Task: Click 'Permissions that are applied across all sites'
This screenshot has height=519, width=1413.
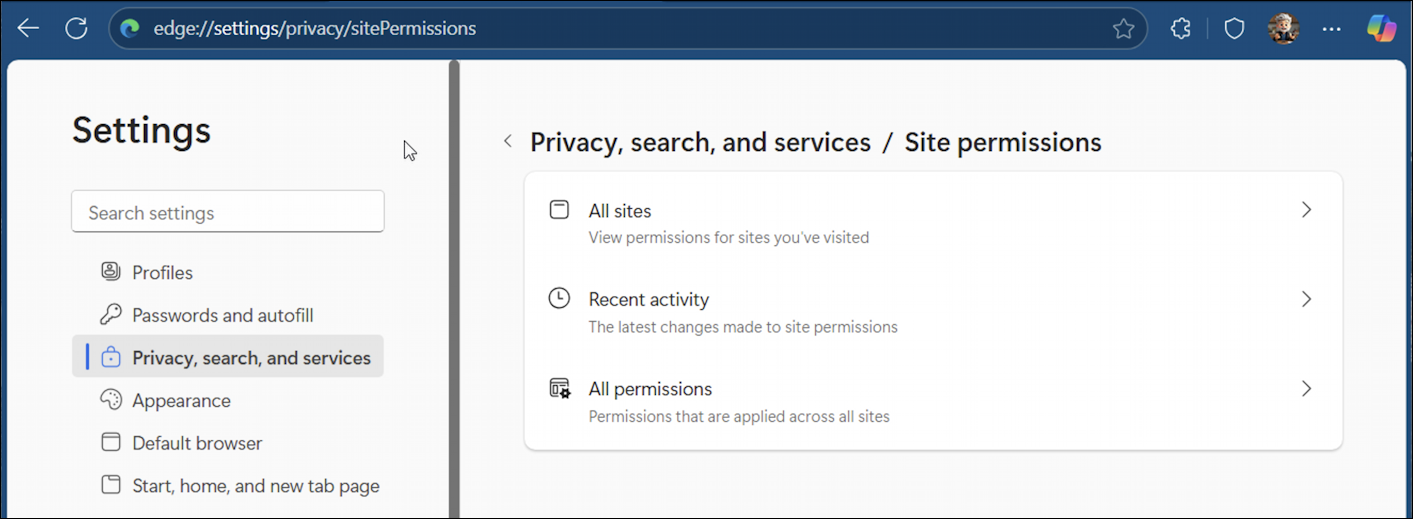Action: click(739, 416)
